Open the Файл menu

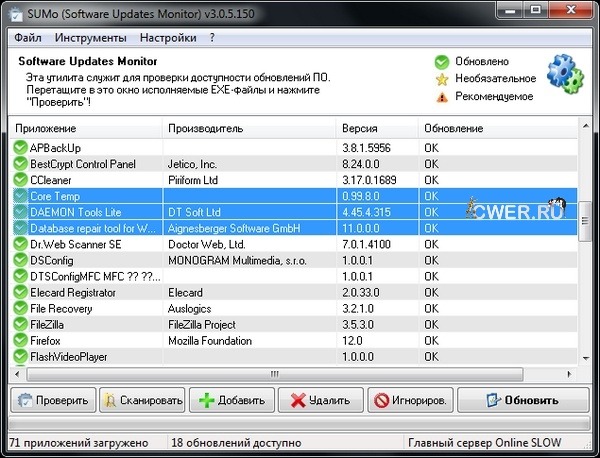tap(28, 38)
